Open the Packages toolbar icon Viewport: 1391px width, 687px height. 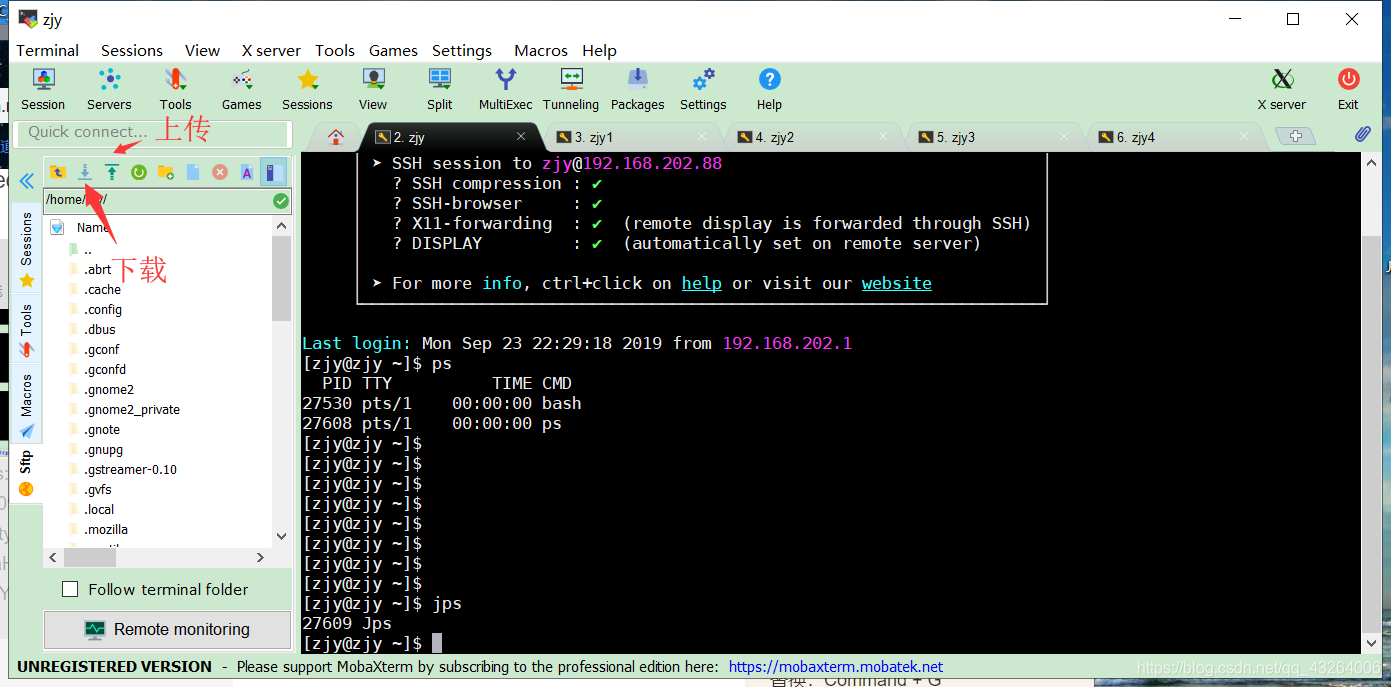pyautogui.click(x=637, y=89)
